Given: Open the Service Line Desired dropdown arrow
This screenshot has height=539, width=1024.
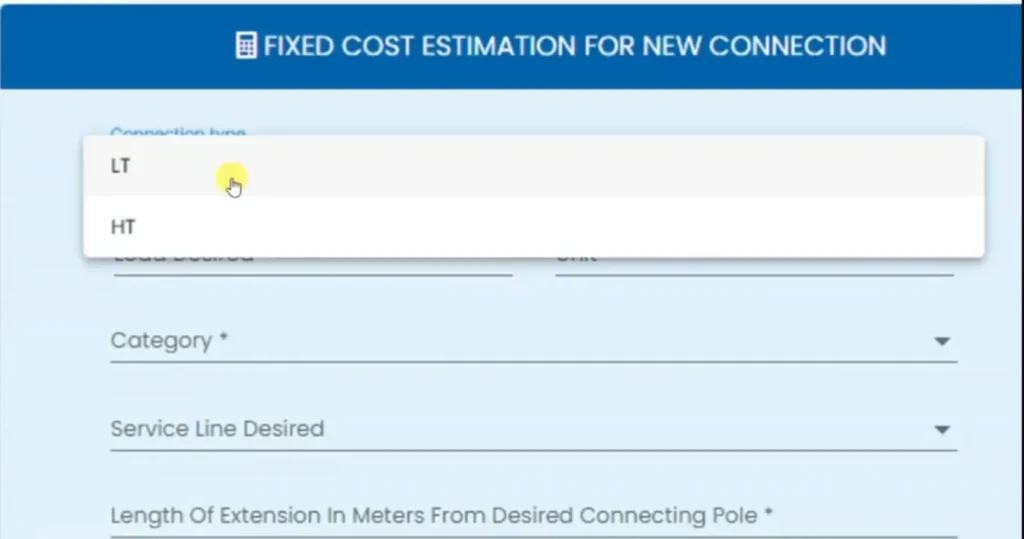Looking at the screenshot, I should click(941, 430).
